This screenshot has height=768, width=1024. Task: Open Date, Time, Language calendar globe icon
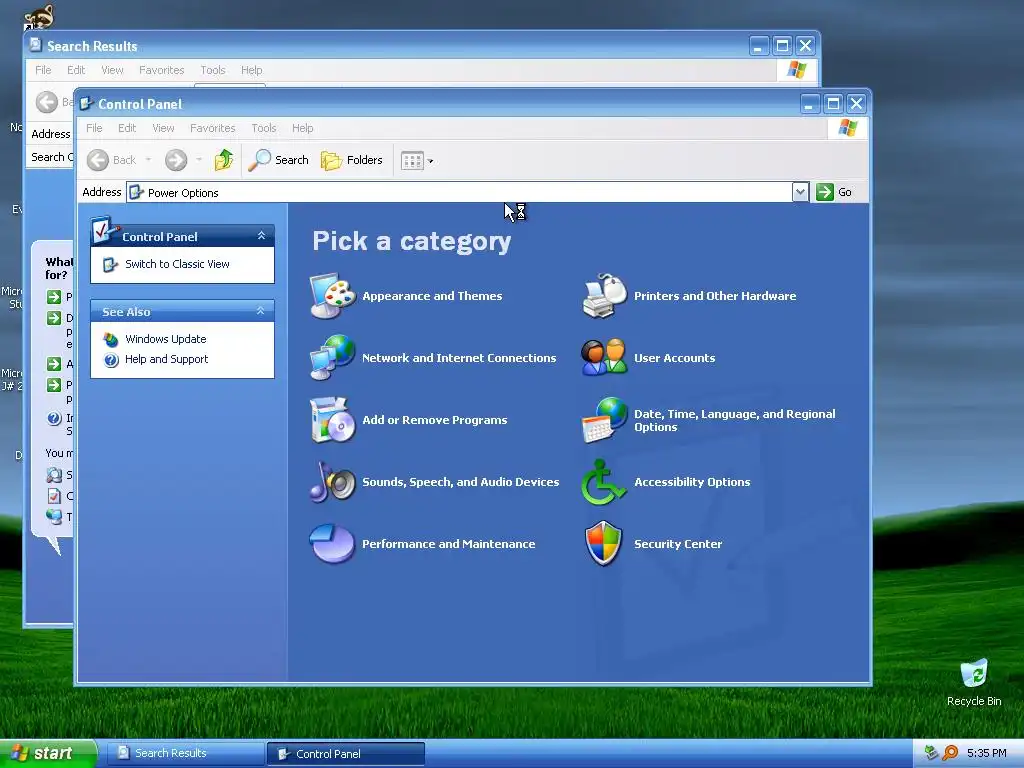click(x=605, y=419)
